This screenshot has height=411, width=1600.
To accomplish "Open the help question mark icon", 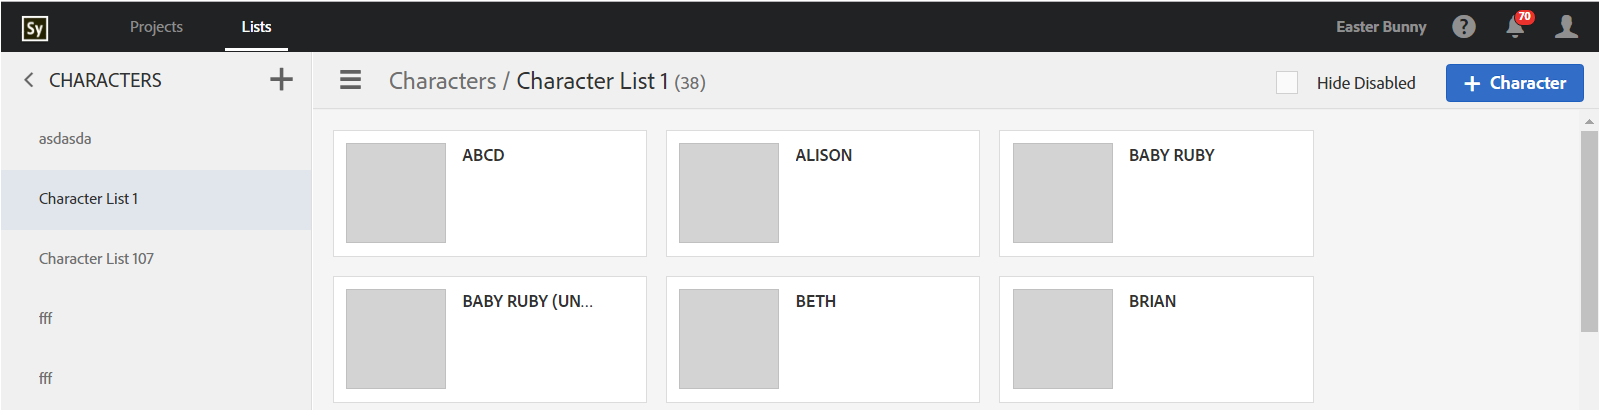I will [1464, 27].
